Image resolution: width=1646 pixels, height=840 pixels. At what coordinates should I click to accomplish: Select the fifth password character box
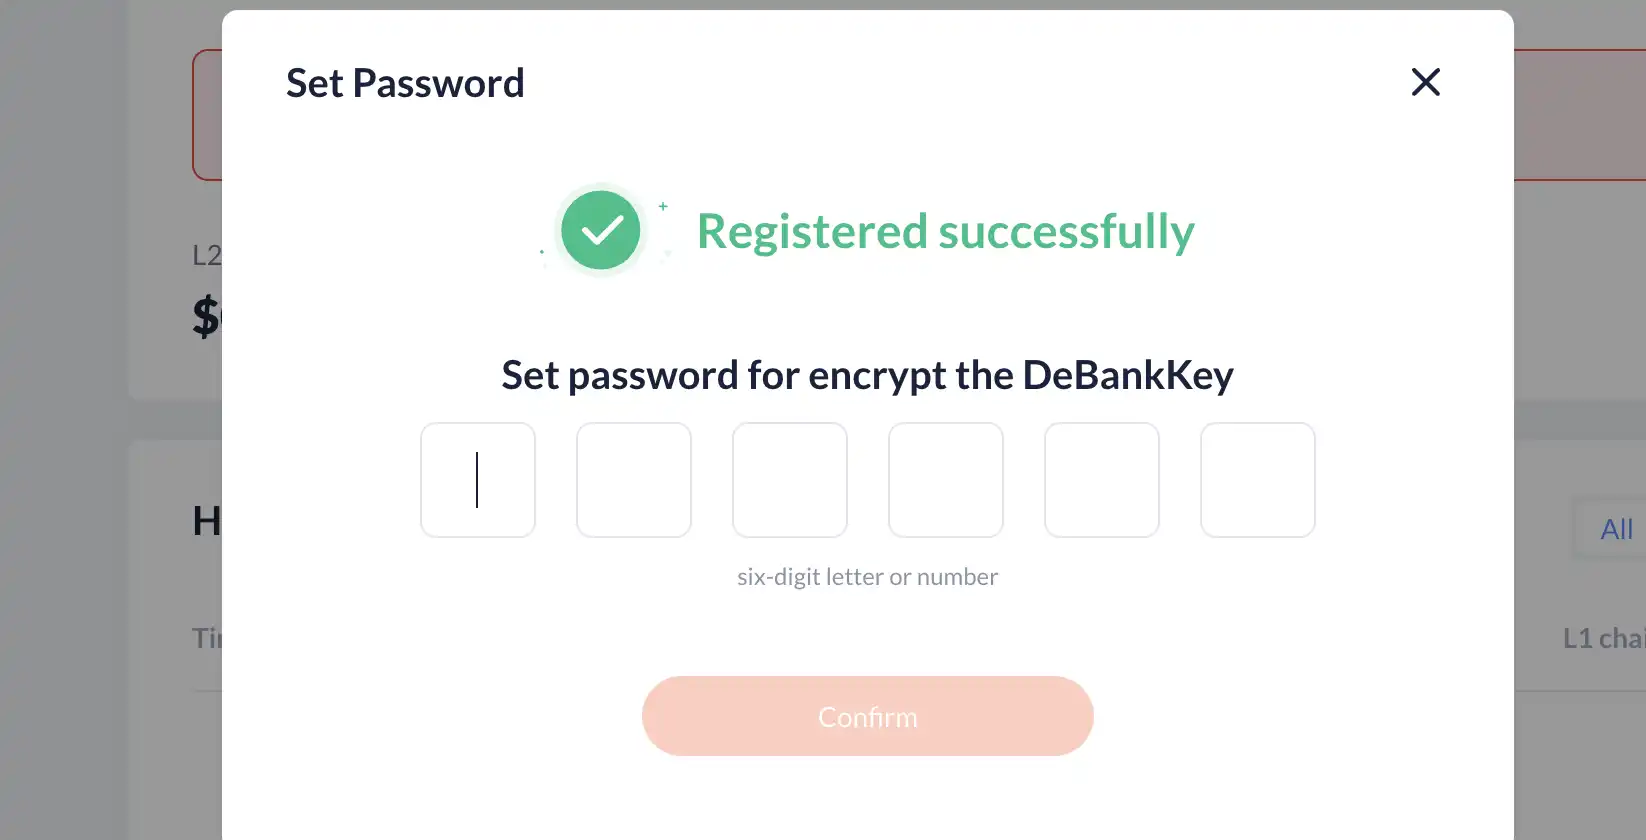point(1102,480)
